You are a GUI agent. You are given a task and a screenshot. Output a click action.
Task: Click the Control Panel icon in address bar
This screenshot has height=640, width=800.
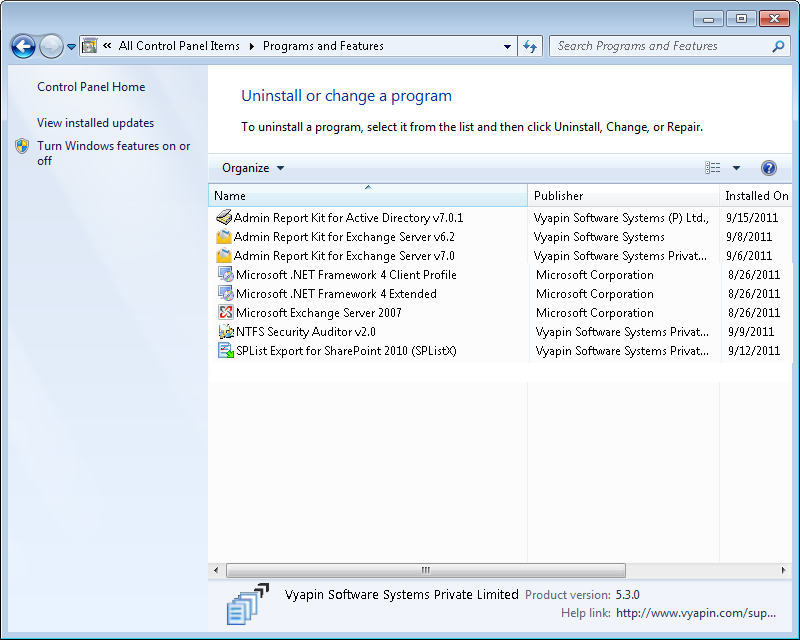(x=89, y=46)
